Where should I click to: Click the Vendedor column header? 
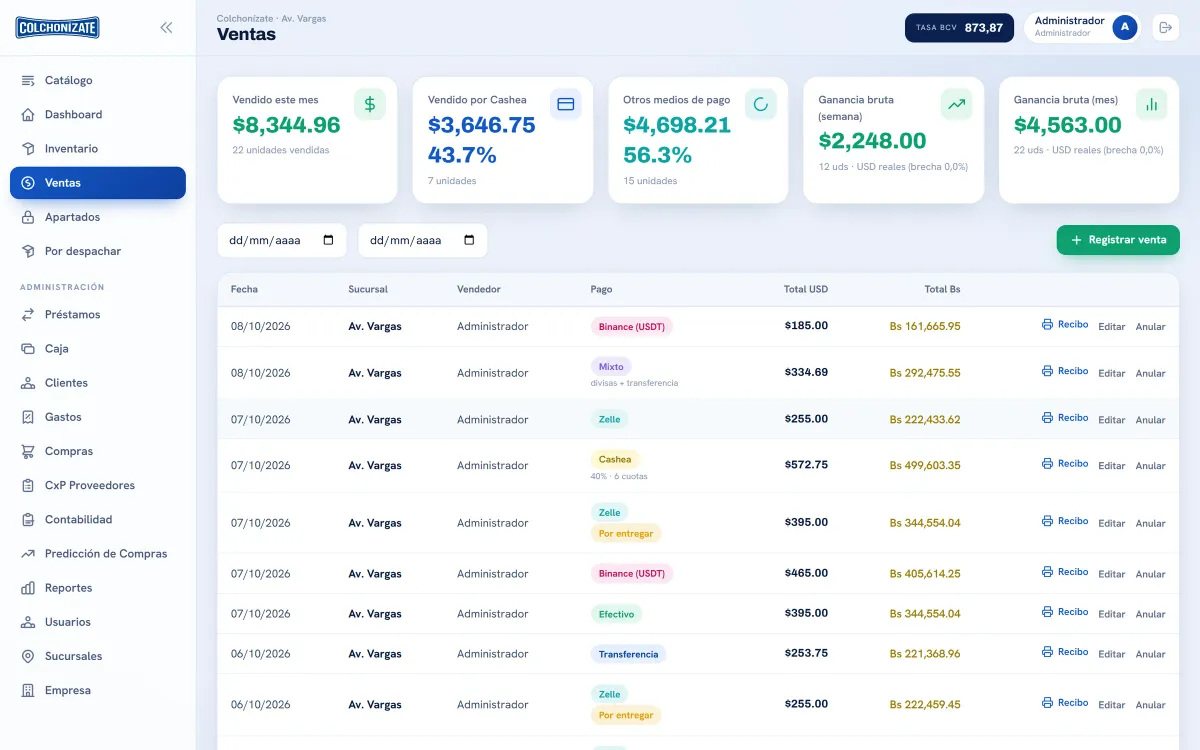(479, 289)
